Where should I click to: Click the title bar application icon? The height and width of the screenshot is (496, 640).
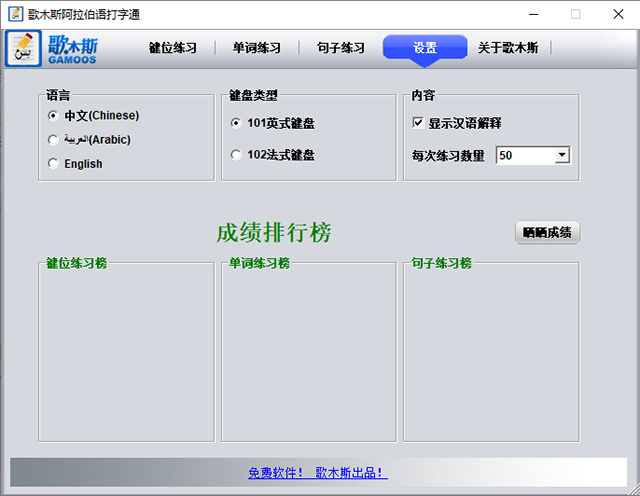[16, 14]
